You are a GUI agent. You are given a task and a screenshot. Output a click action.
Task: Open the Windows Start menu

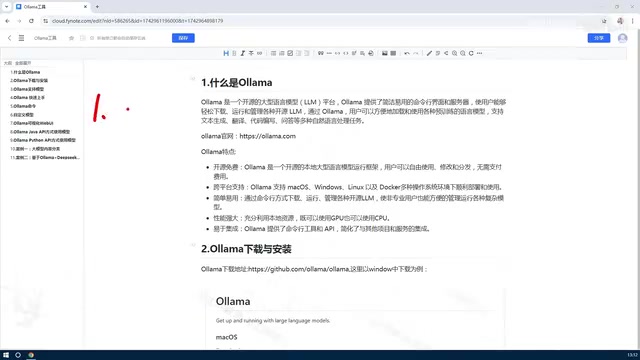click(x=6, y=355)
